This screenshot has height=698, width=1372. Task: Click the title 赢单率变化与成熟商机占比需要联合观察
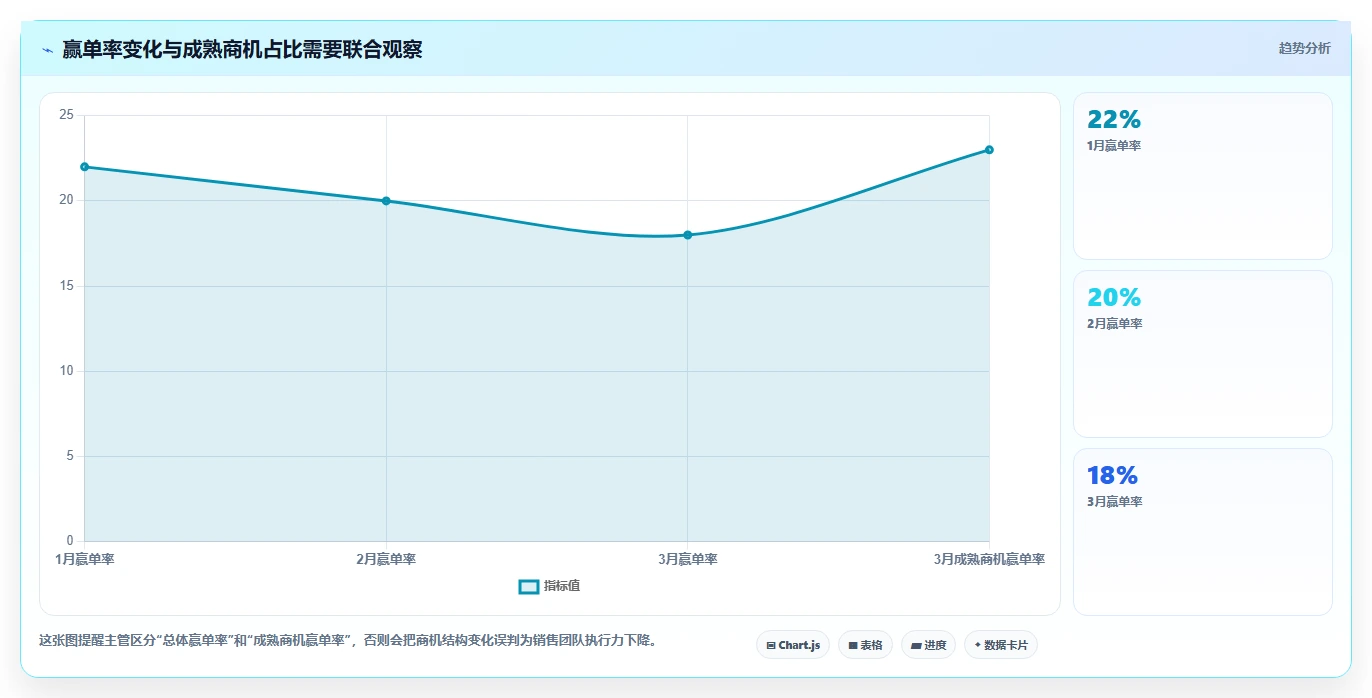(242, 50)
